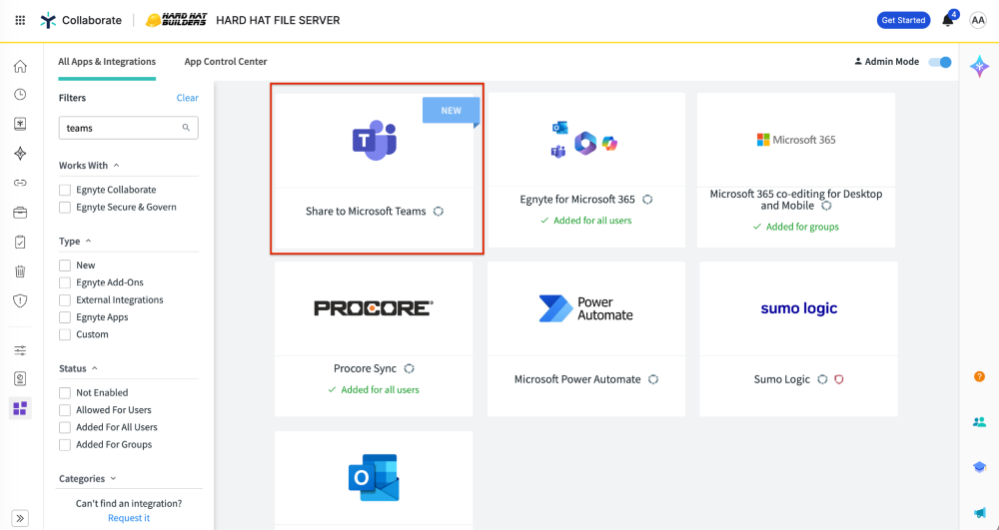Check the Not Enabled status filter
The height and width of the screenshot is (530, 999).
[64, 392]
